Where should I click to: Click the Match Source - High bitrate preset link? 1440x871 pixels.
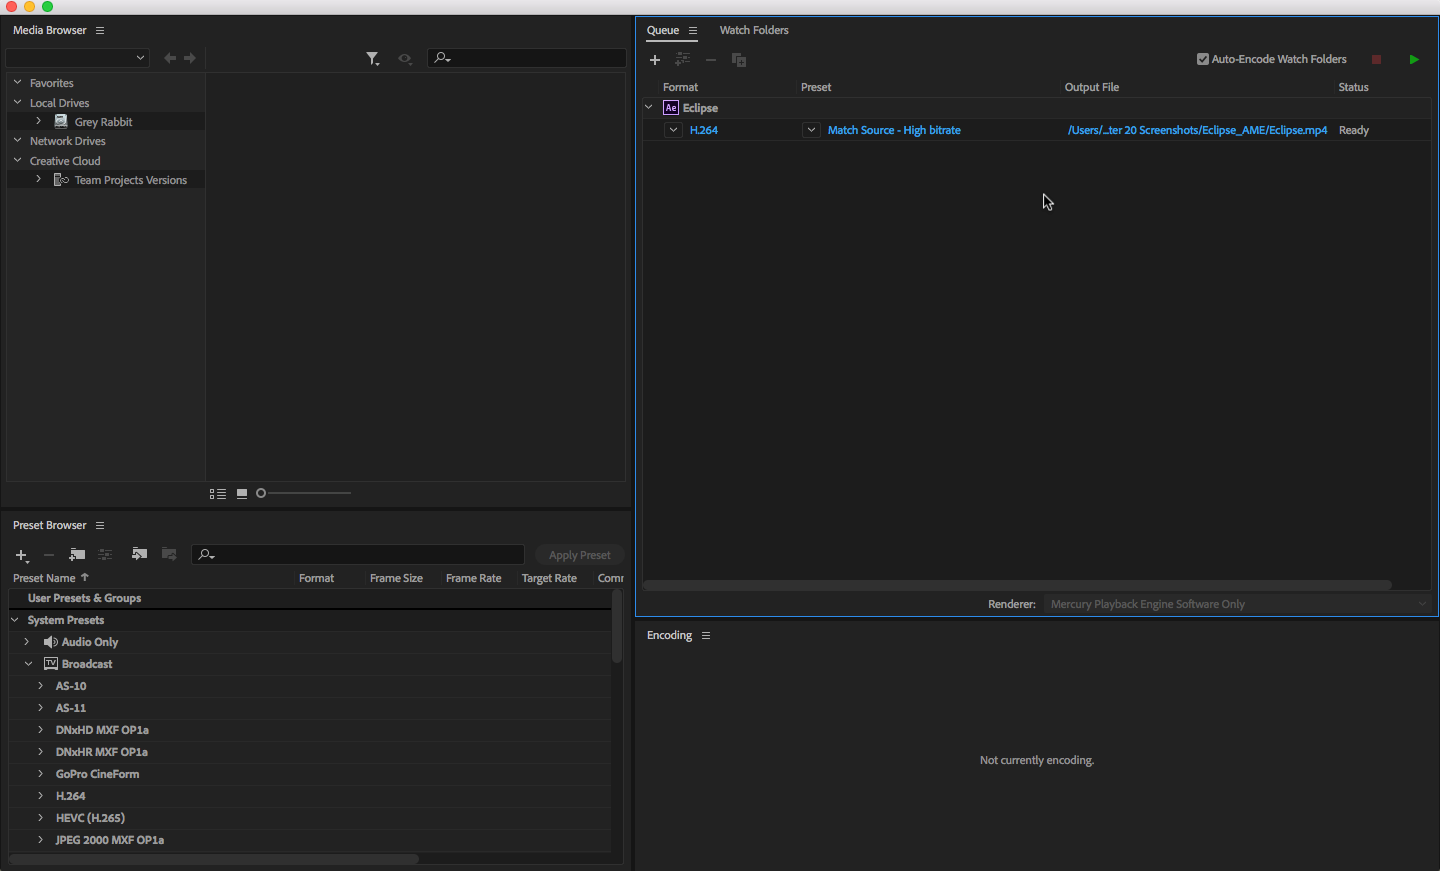[893, 130]
